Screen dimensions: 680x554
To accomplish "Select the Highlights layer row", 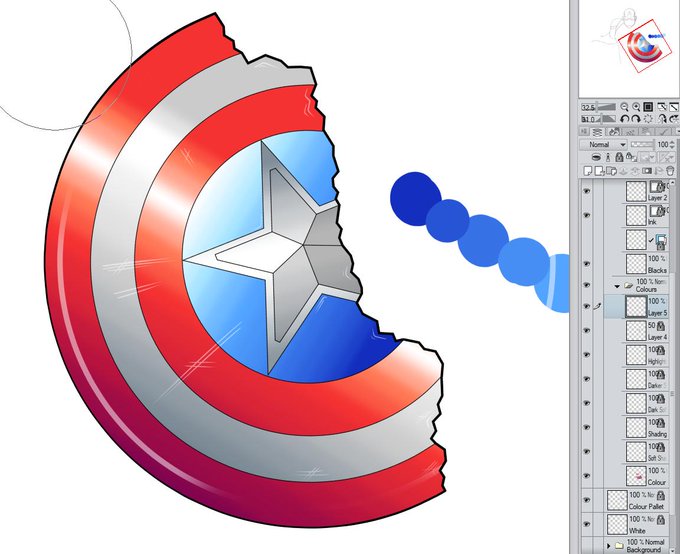I will (636, 355).
